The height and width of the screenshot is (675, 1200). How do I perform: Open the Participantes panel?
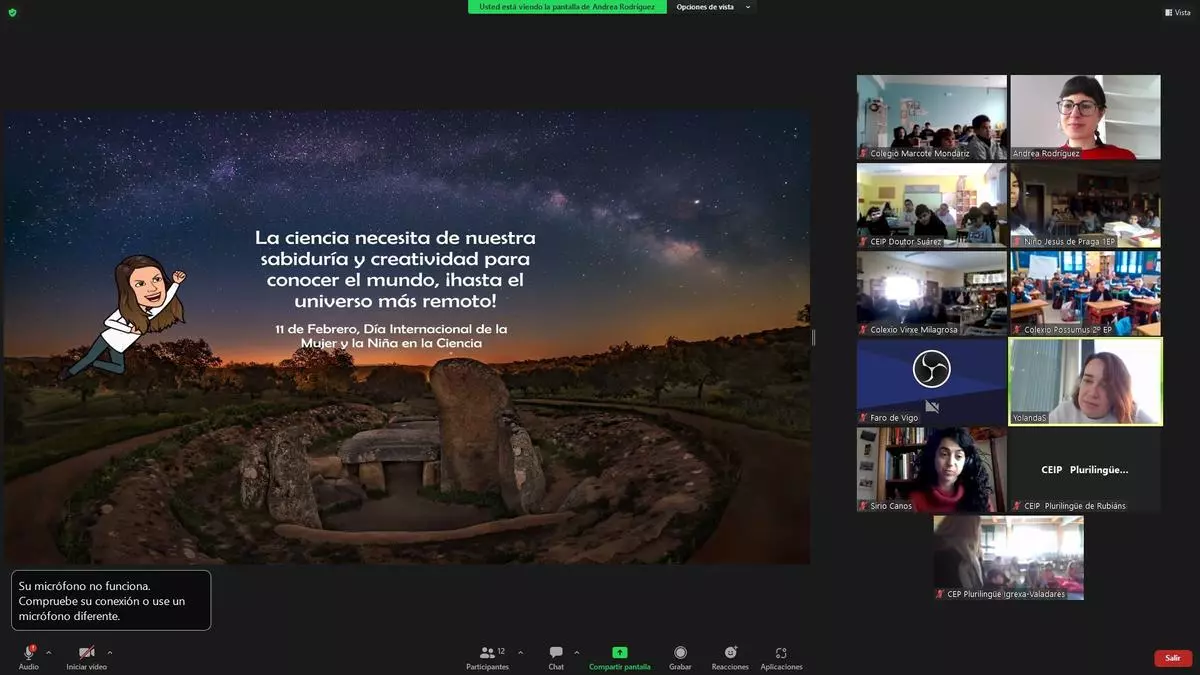487,657
